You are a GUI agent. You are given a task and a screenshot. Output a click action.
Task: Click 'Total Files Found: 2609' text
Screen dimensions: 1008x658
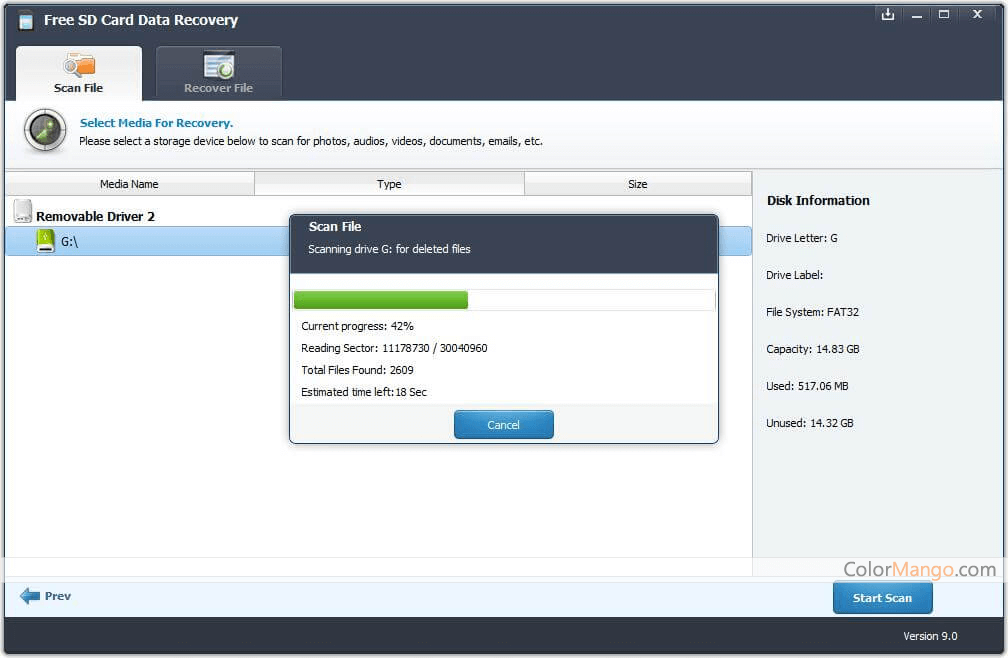click(357, 370)
